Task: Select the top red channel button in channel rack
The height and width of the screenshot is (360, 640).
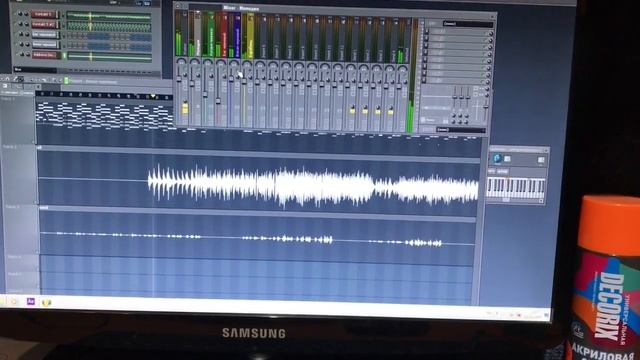Action: pyautogui.click(x=44, y=15)
